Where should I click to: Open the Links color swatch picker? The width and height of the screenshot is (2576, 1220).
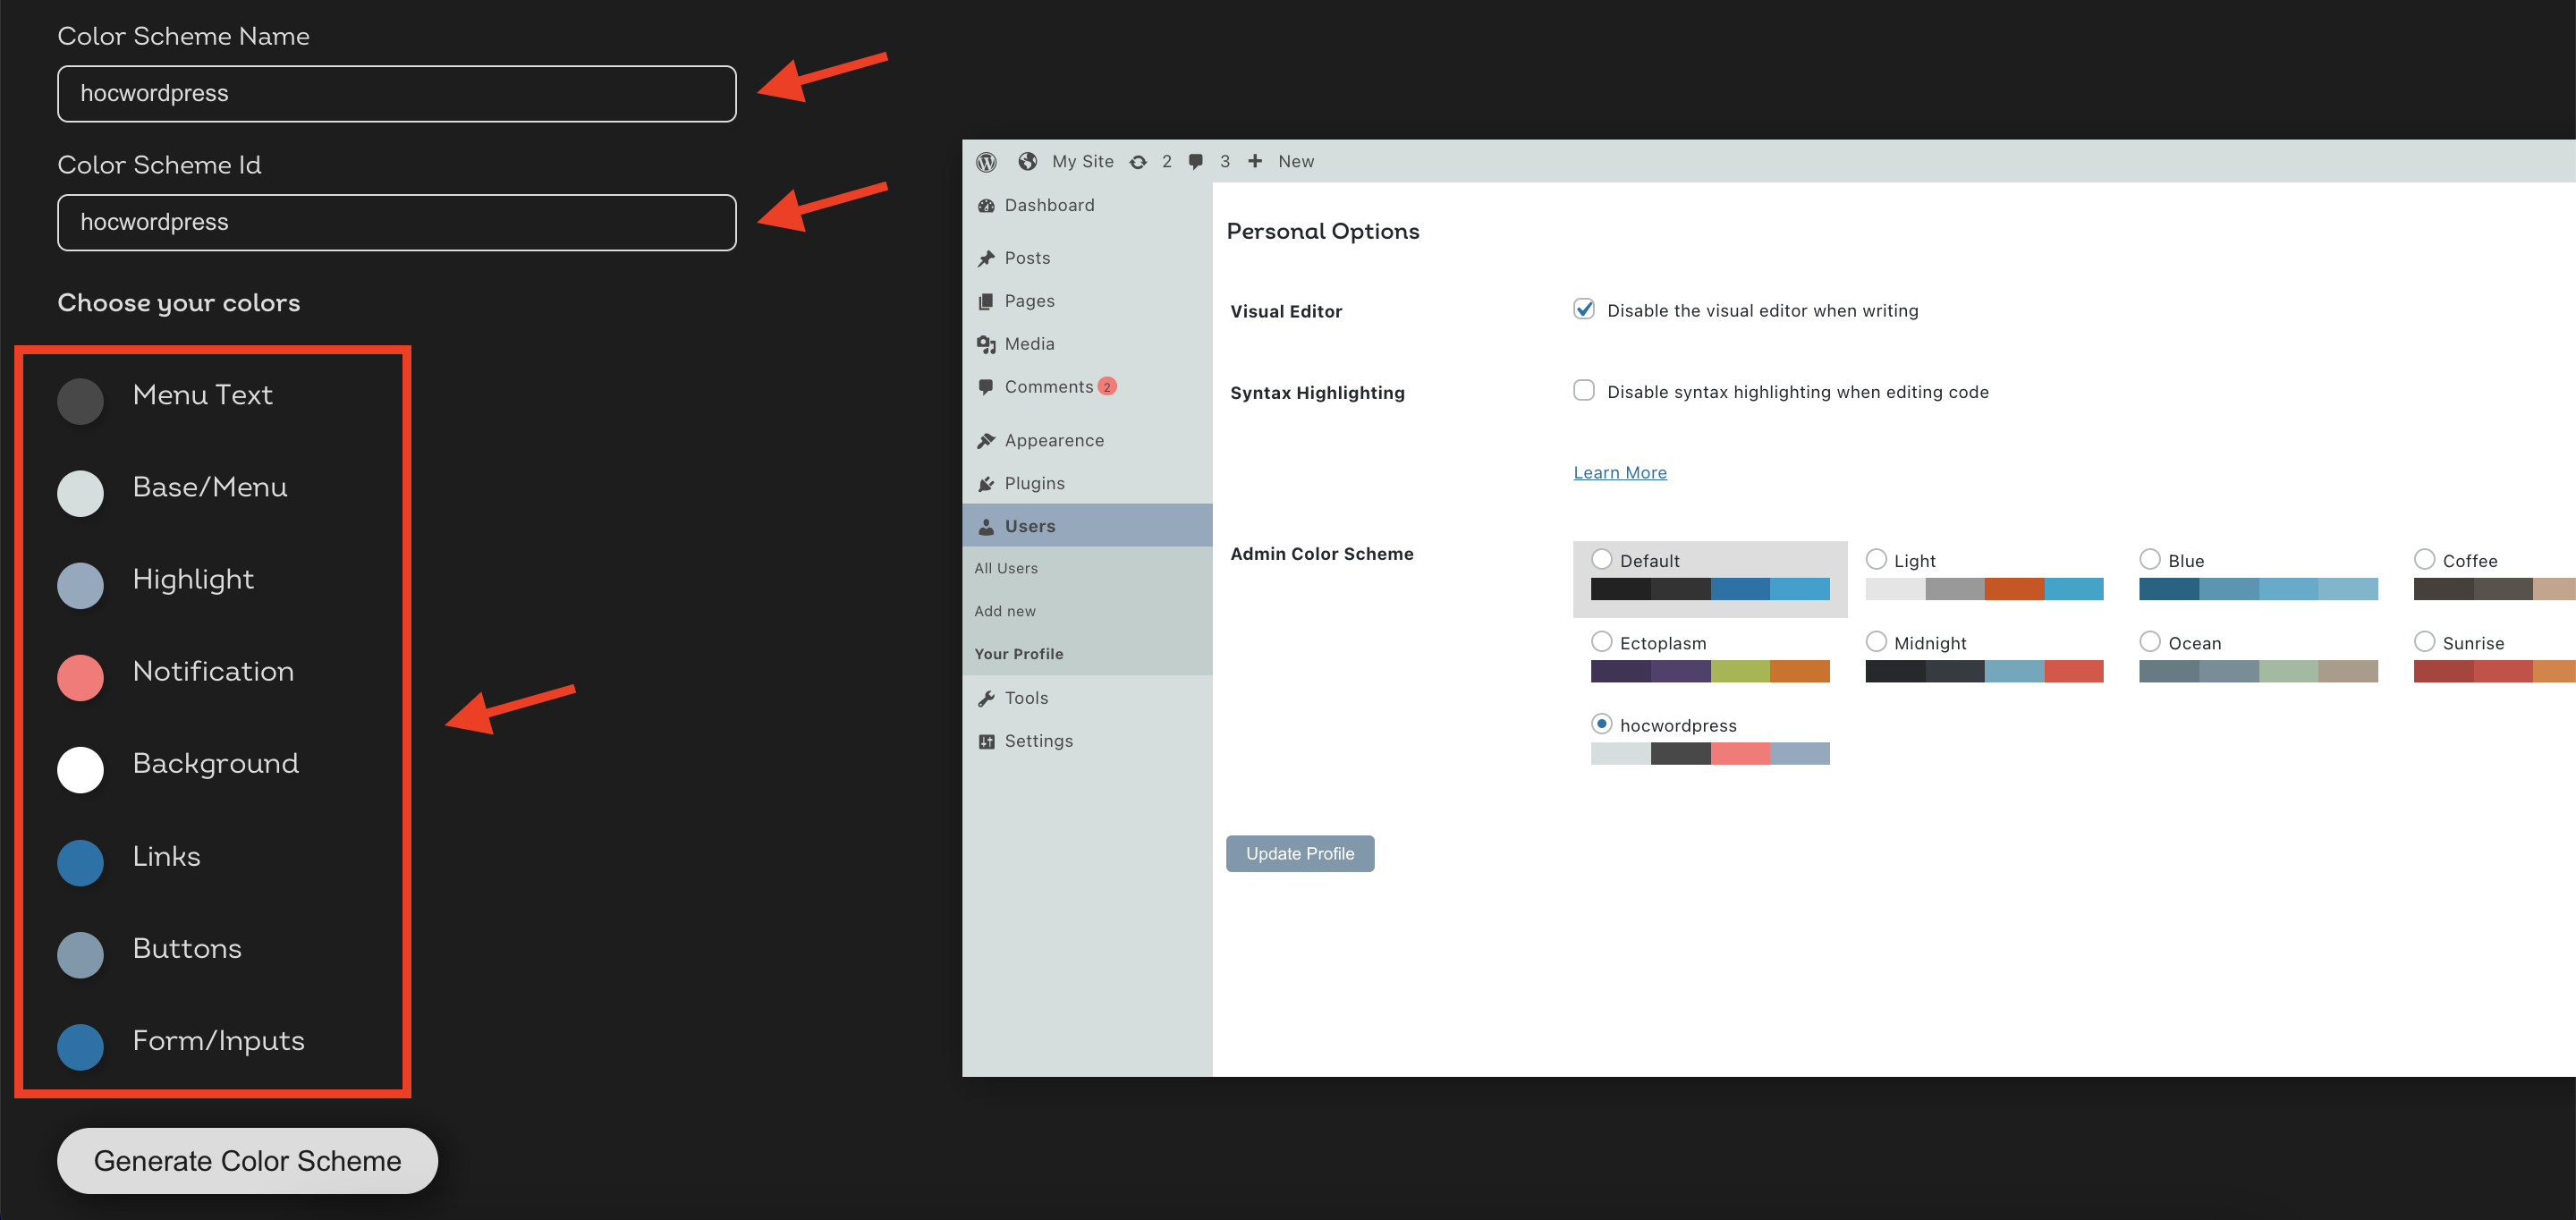click(80, 862)
